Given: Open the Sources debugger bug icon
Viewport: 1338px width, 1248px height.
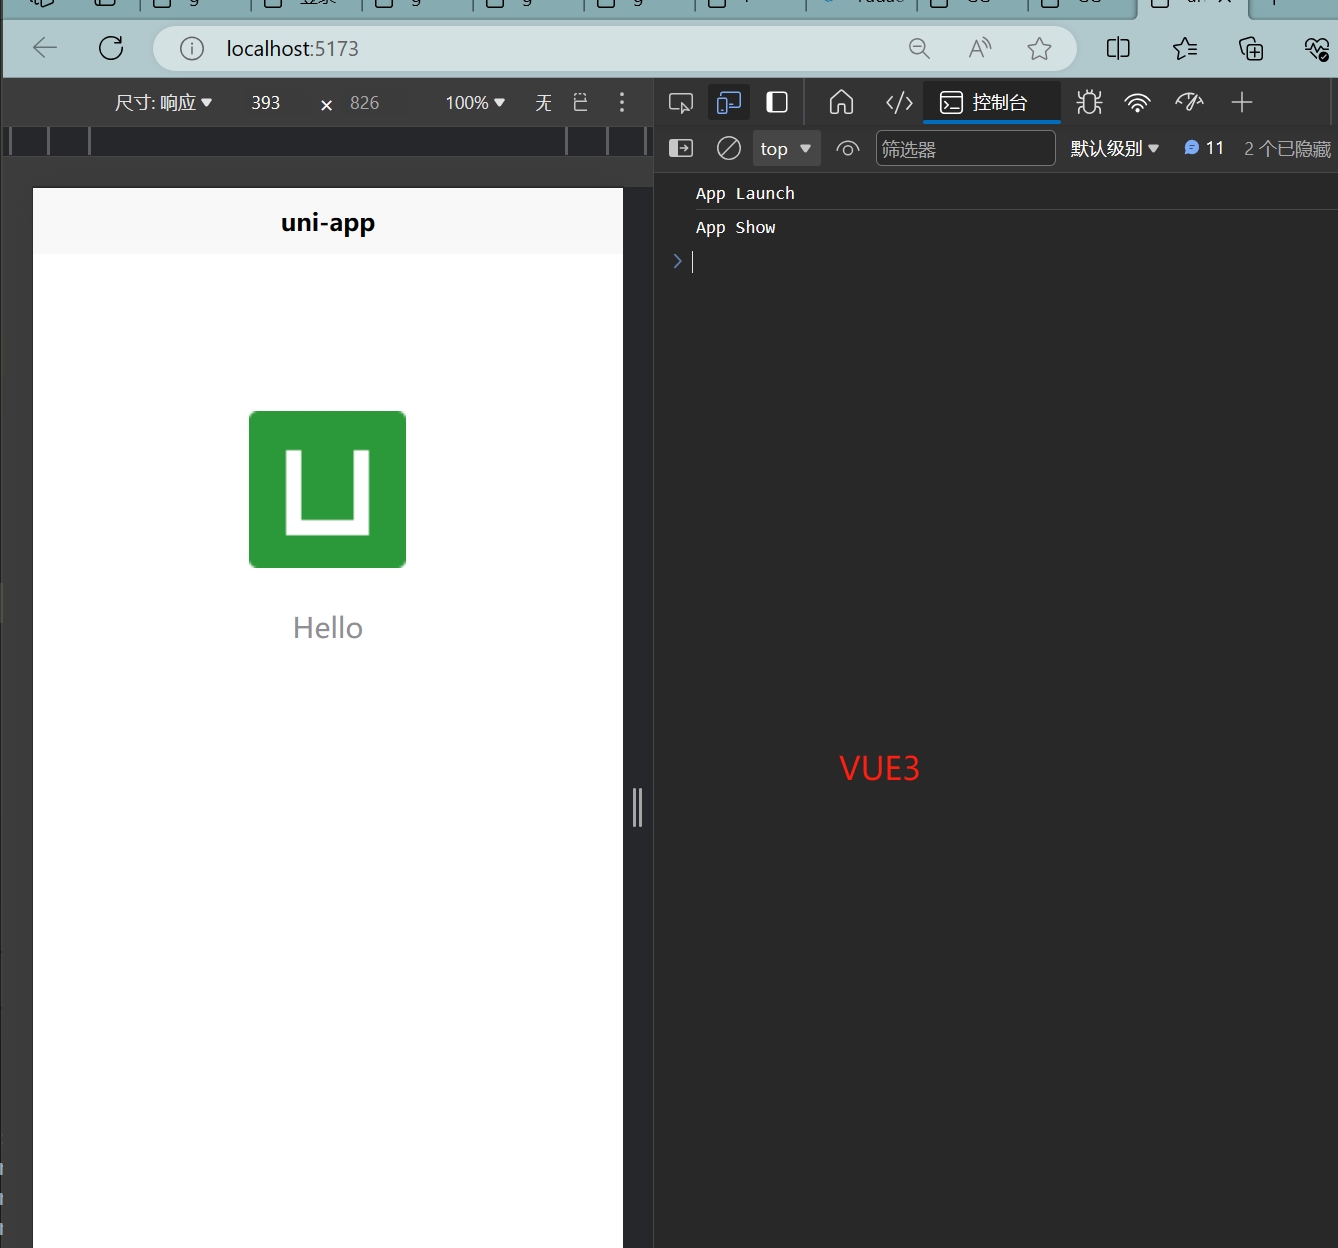Looking at the screenshot, I should pos(1089,102).
